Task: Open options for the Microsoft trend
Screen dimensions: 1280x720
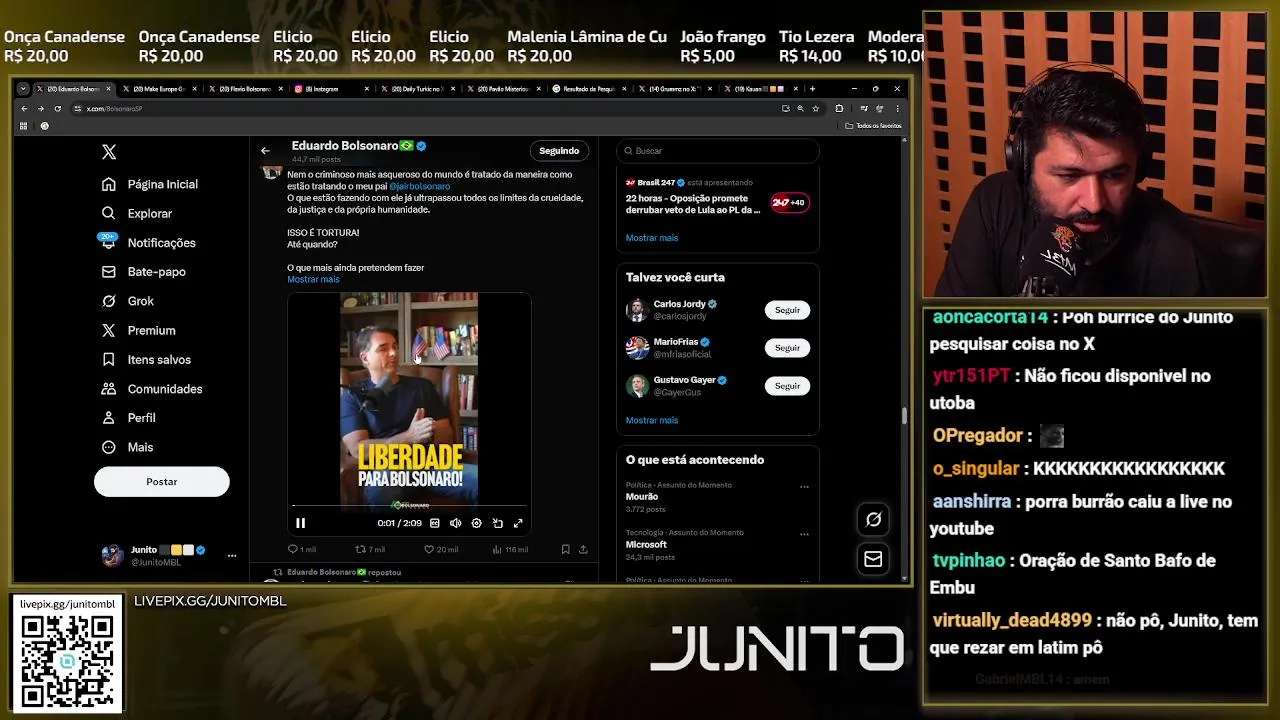Action: (x=804, y=534)
